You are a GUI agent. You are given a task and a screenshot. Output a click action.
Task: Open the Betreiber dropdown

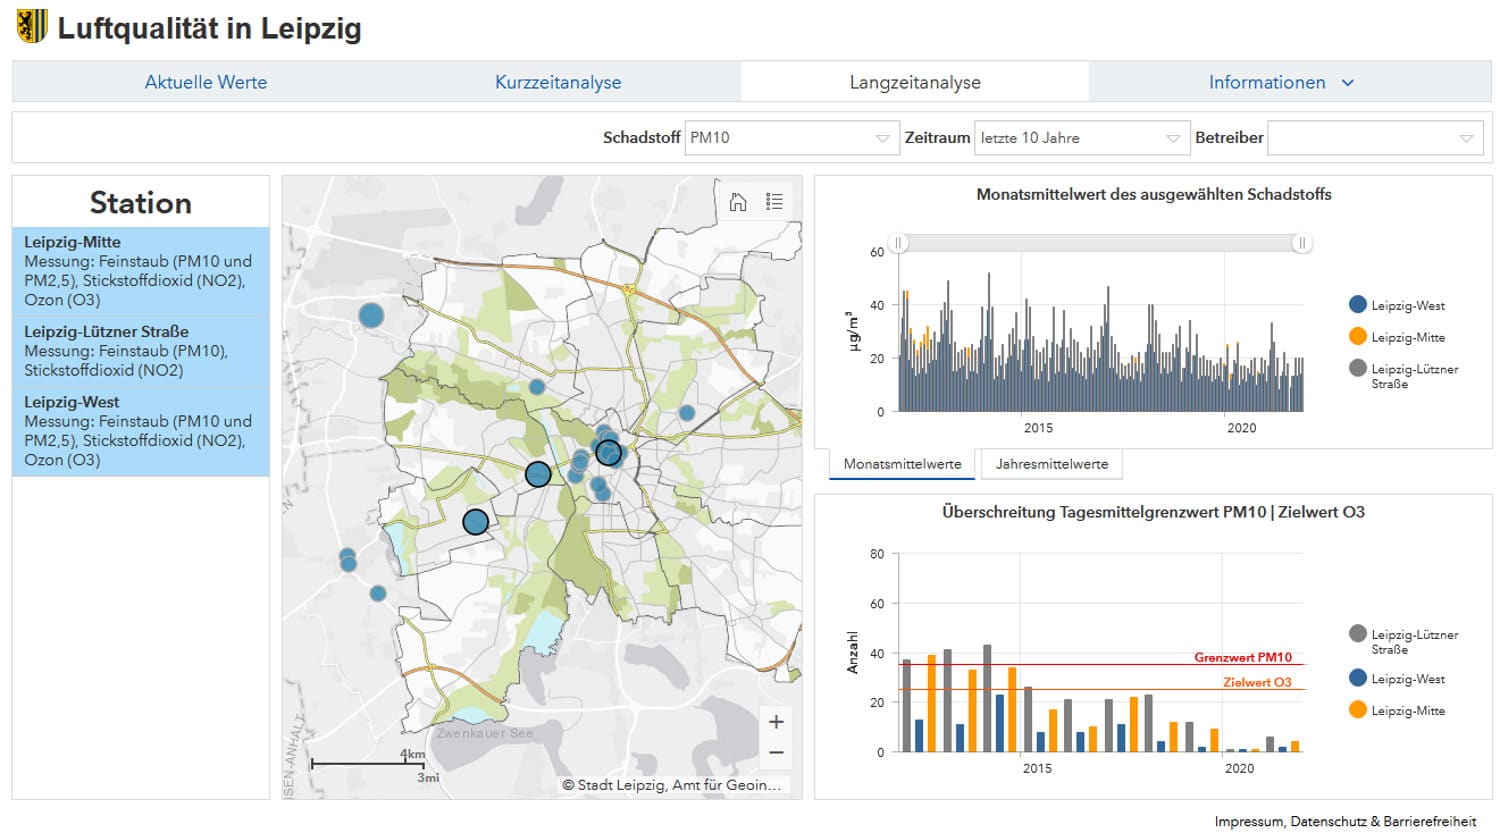(1373, 138)
